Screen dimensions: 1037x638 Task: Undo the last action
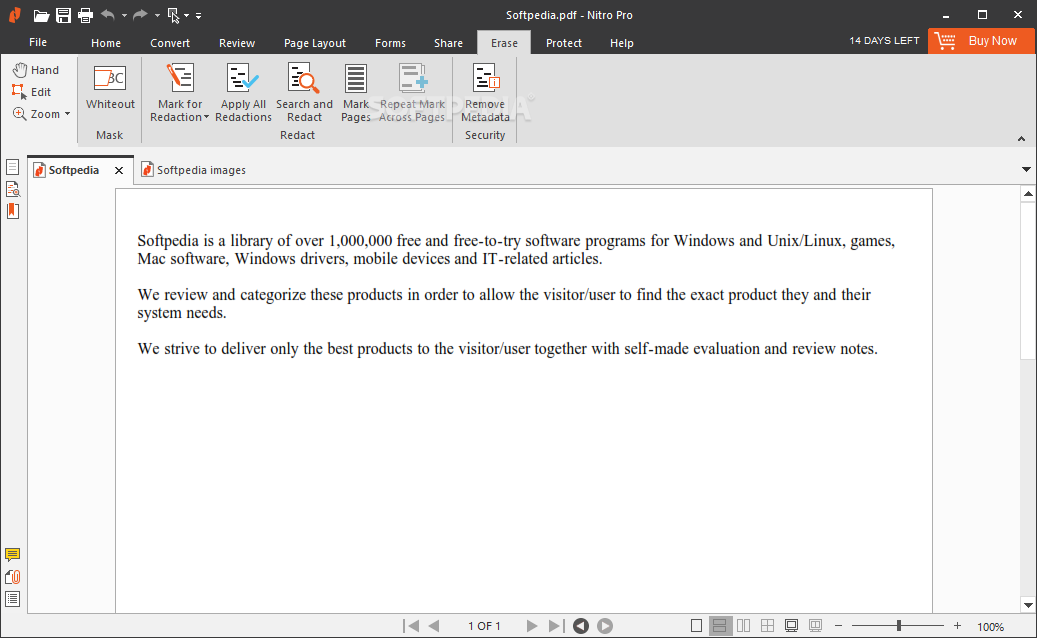click(x=108, y=15)
